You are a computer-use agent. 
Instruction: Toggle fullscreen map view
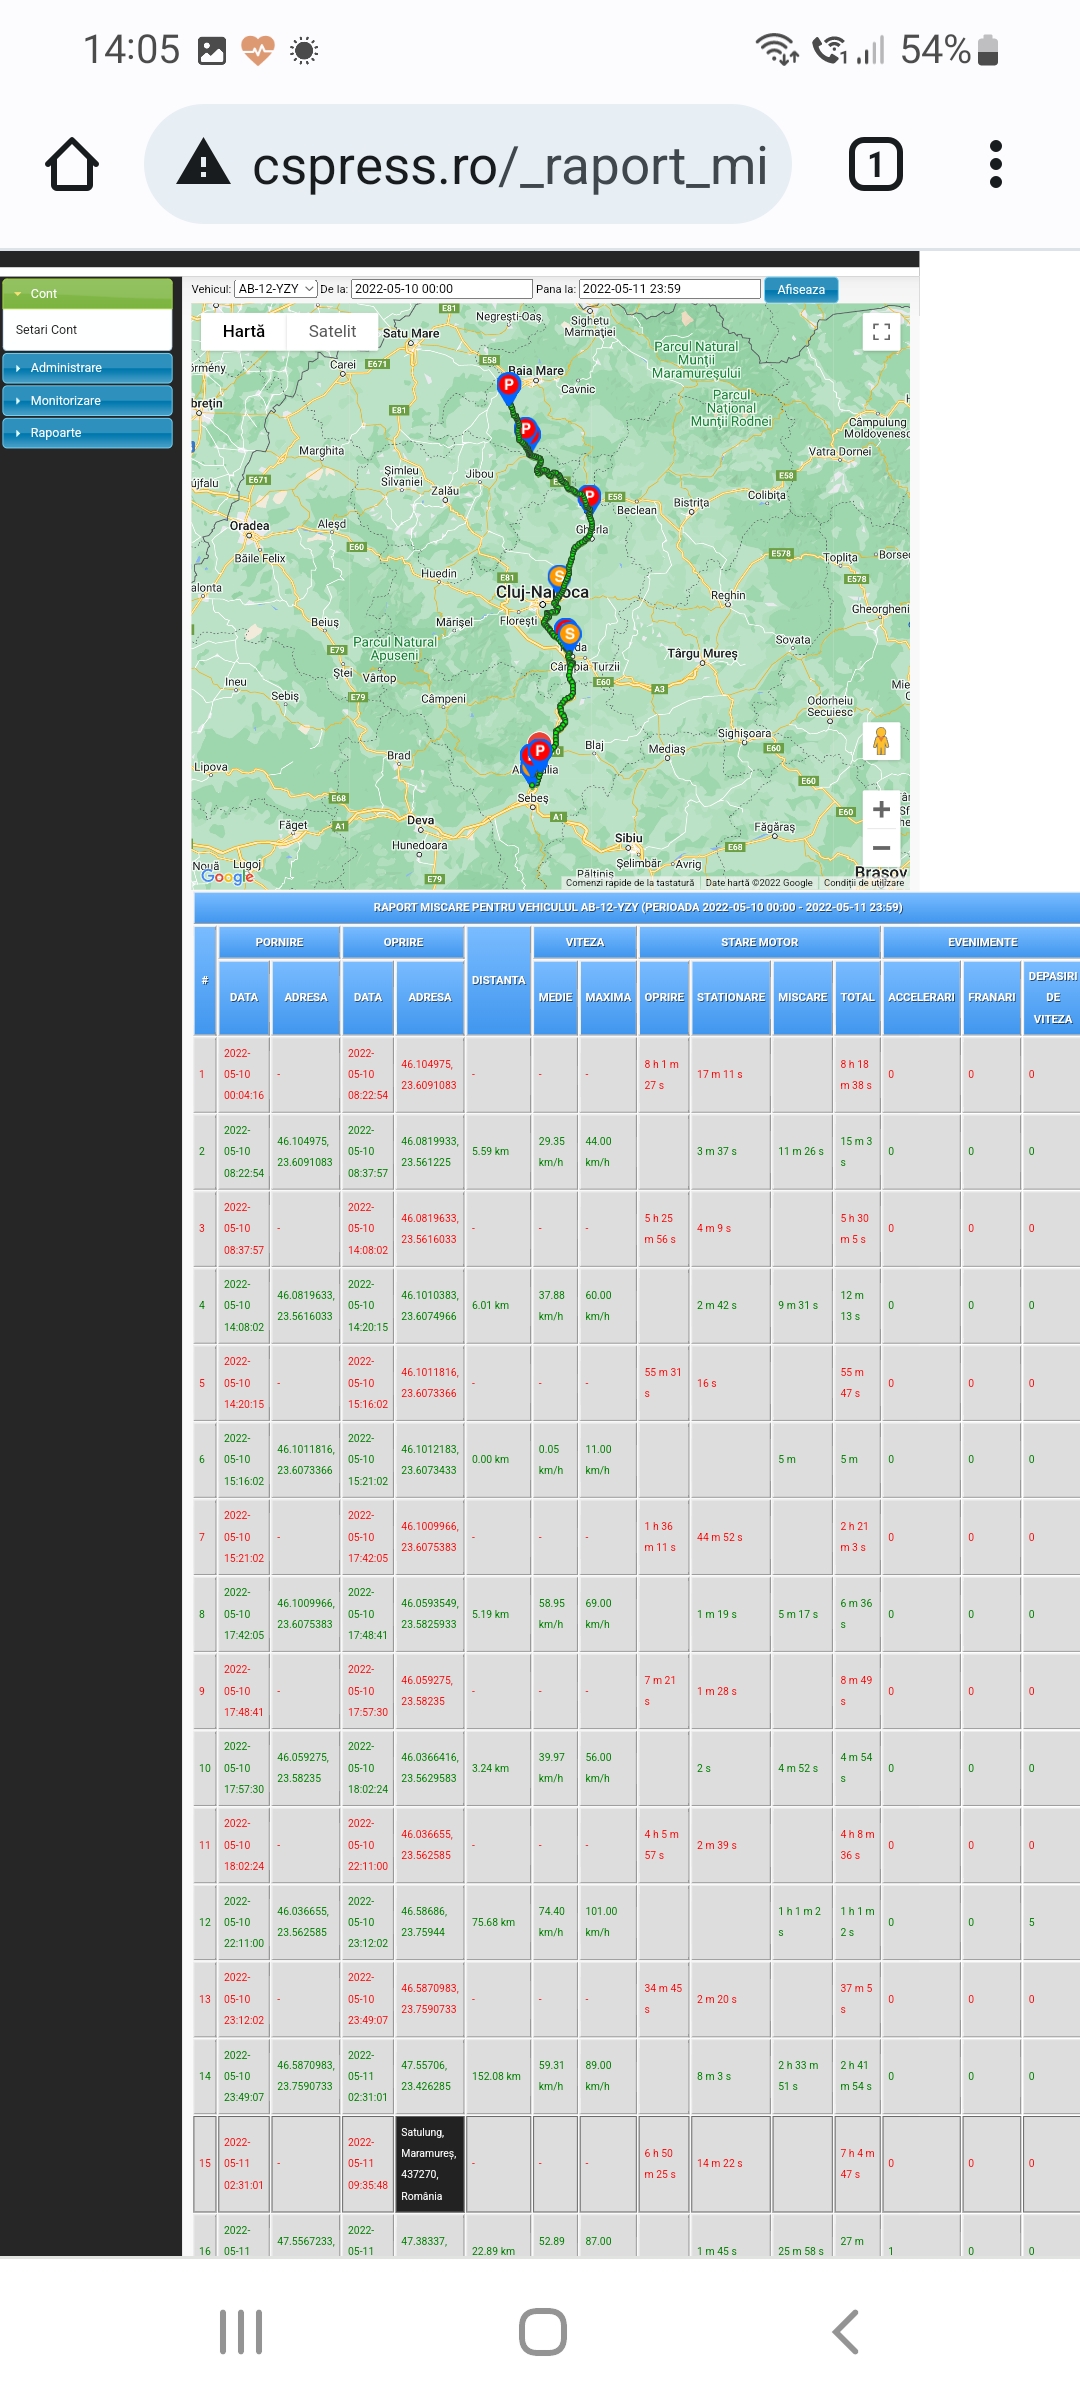point(881,332)
